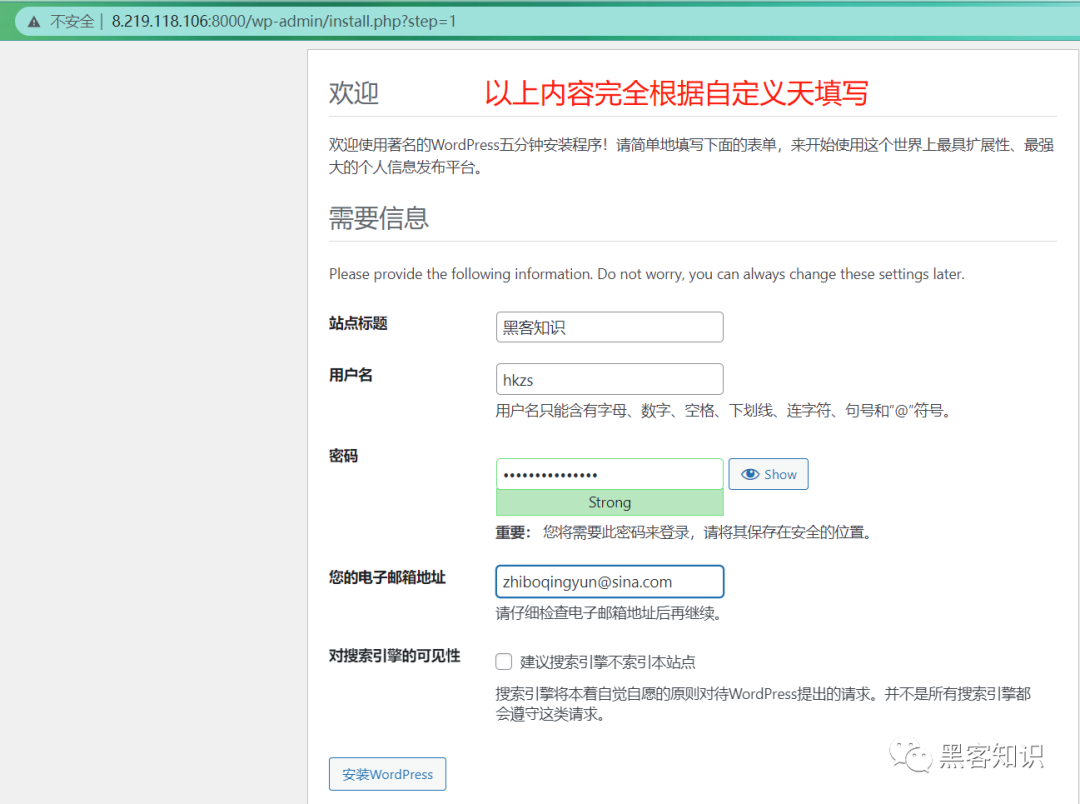
Task: Click the 您的电子邮箱地址 label
Action: 387,577
